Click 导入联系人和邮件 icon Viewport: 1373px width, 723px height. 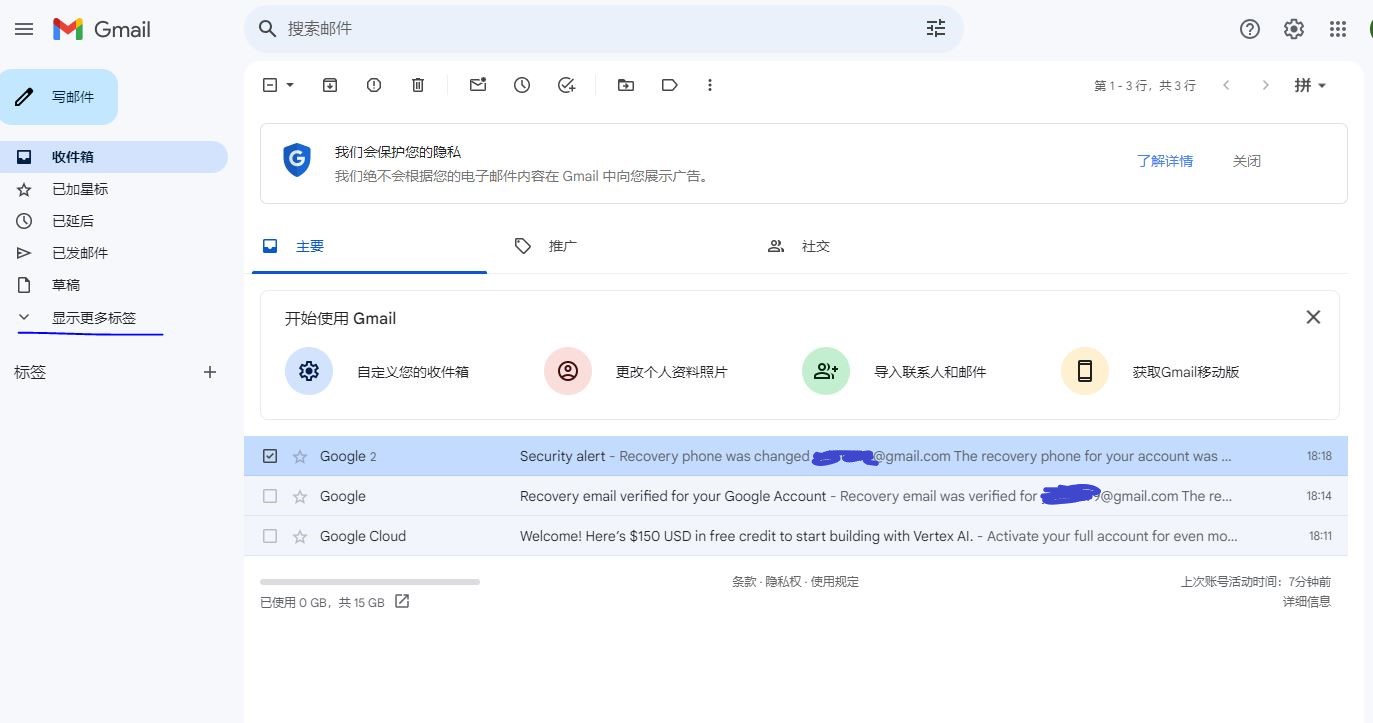pyautogui.click(x=826, y=371)
